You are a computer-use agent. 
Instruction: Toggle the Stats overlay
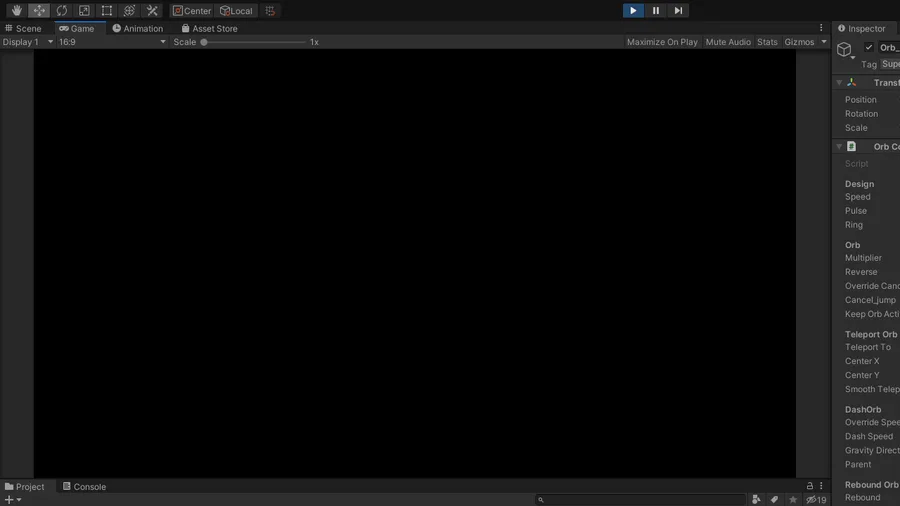pyautogui.click(x=767, y=42)
